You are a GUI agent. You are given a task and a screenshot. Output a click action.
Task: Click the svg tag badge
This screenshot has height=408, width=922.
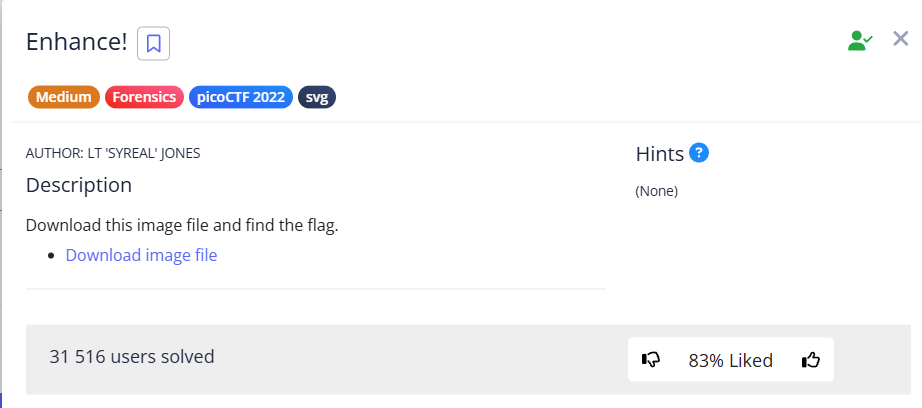click(x=317, y=97)
